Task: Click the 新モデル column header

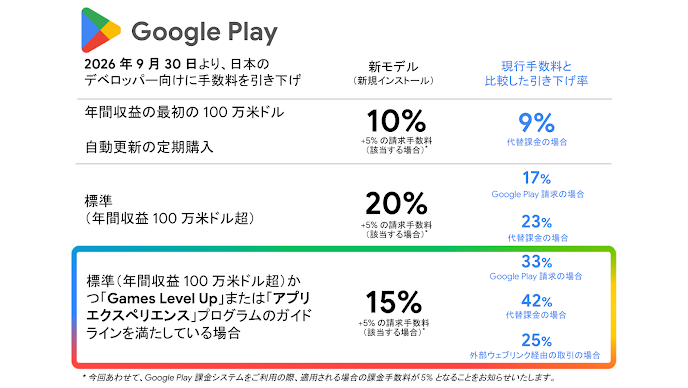Action: [393, 73]
